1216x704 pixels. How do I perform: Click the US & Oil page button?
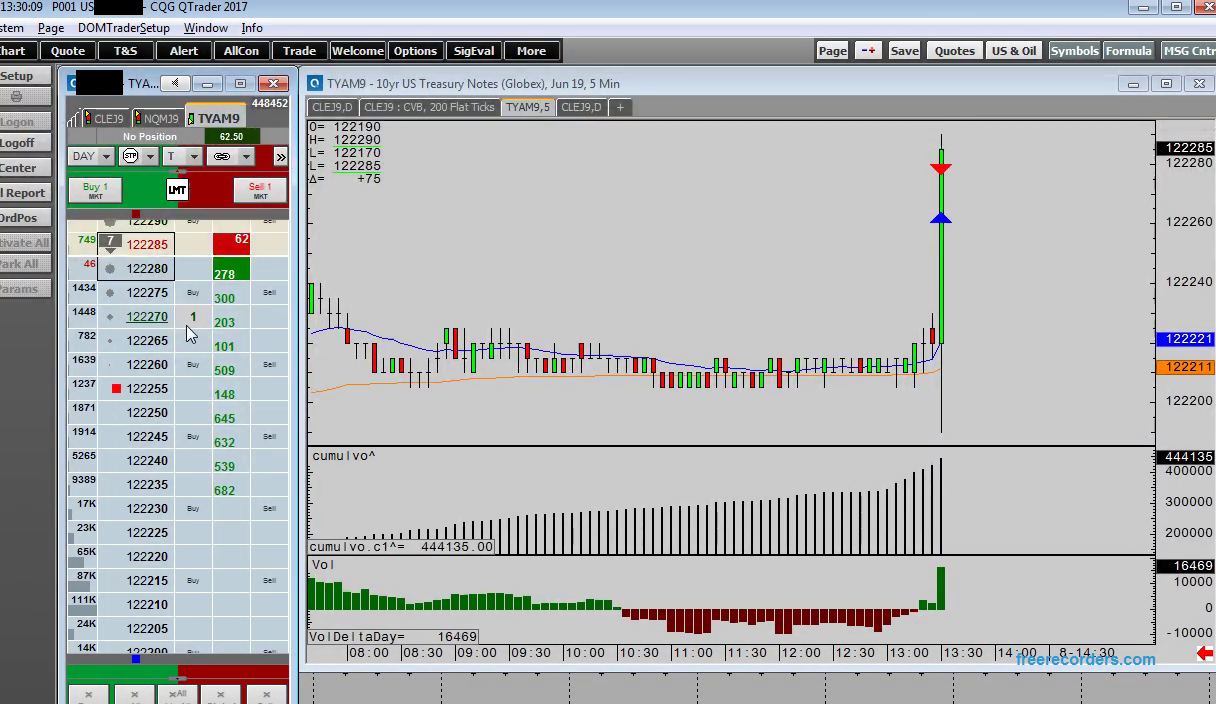[x=1014, y=51]
